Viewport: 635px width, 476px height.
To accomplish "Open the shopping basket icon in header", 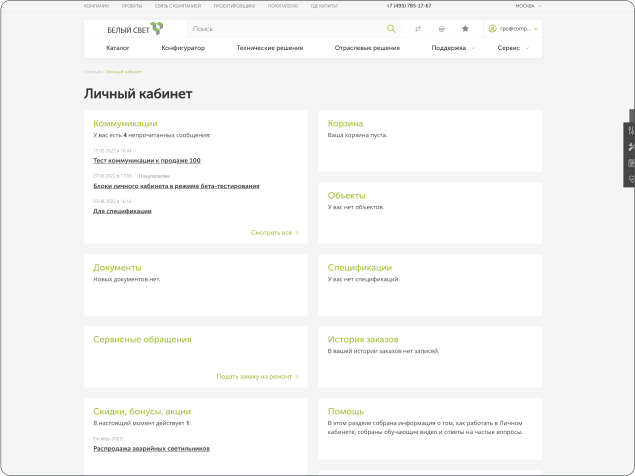I will pyautogui.click(x=442, y=29).
